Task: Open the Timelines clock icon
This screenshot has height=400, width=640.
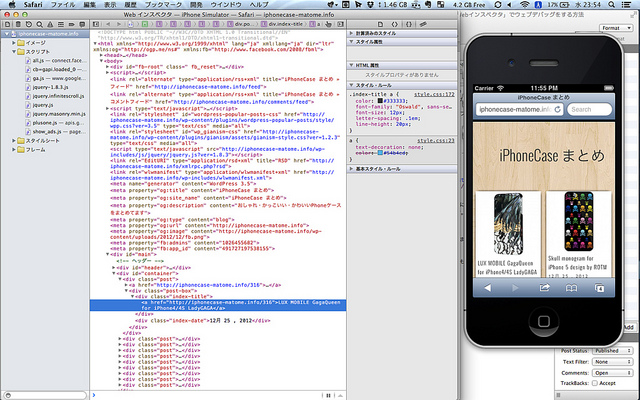Action: click(29, 24)
